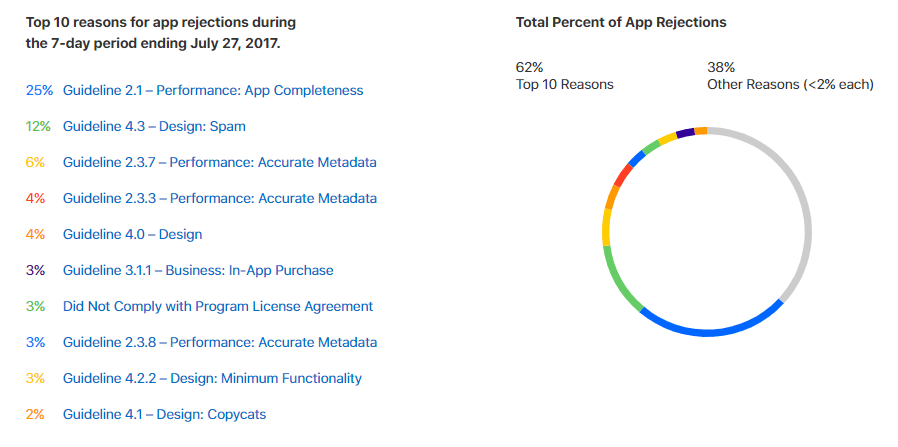Open Guideline 4.3 Design: Spam link
Viewport: 898px width, 447px height.
[x=154, y=126]
